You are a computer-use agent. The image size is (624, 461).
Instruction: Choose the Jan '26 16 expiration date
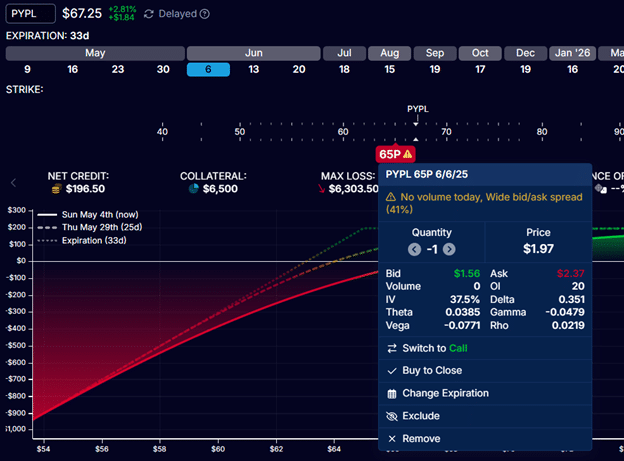[x=572, y=69]
